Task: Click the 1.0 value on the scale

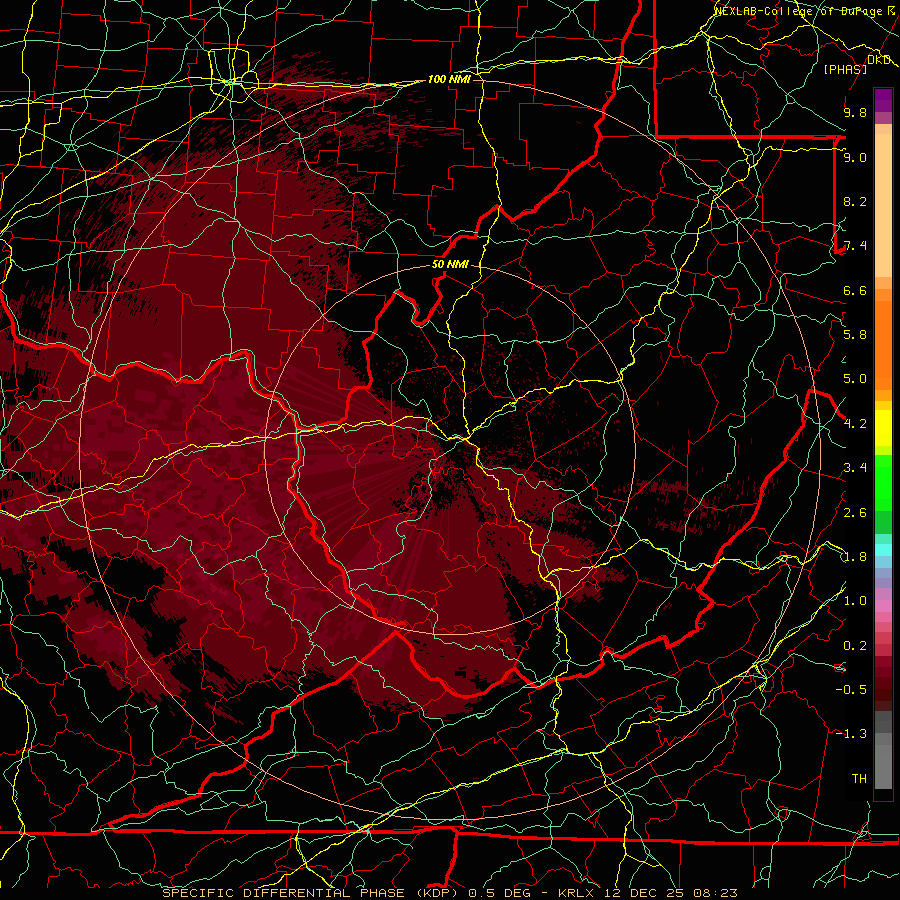Action: click(x=855, y=601)
